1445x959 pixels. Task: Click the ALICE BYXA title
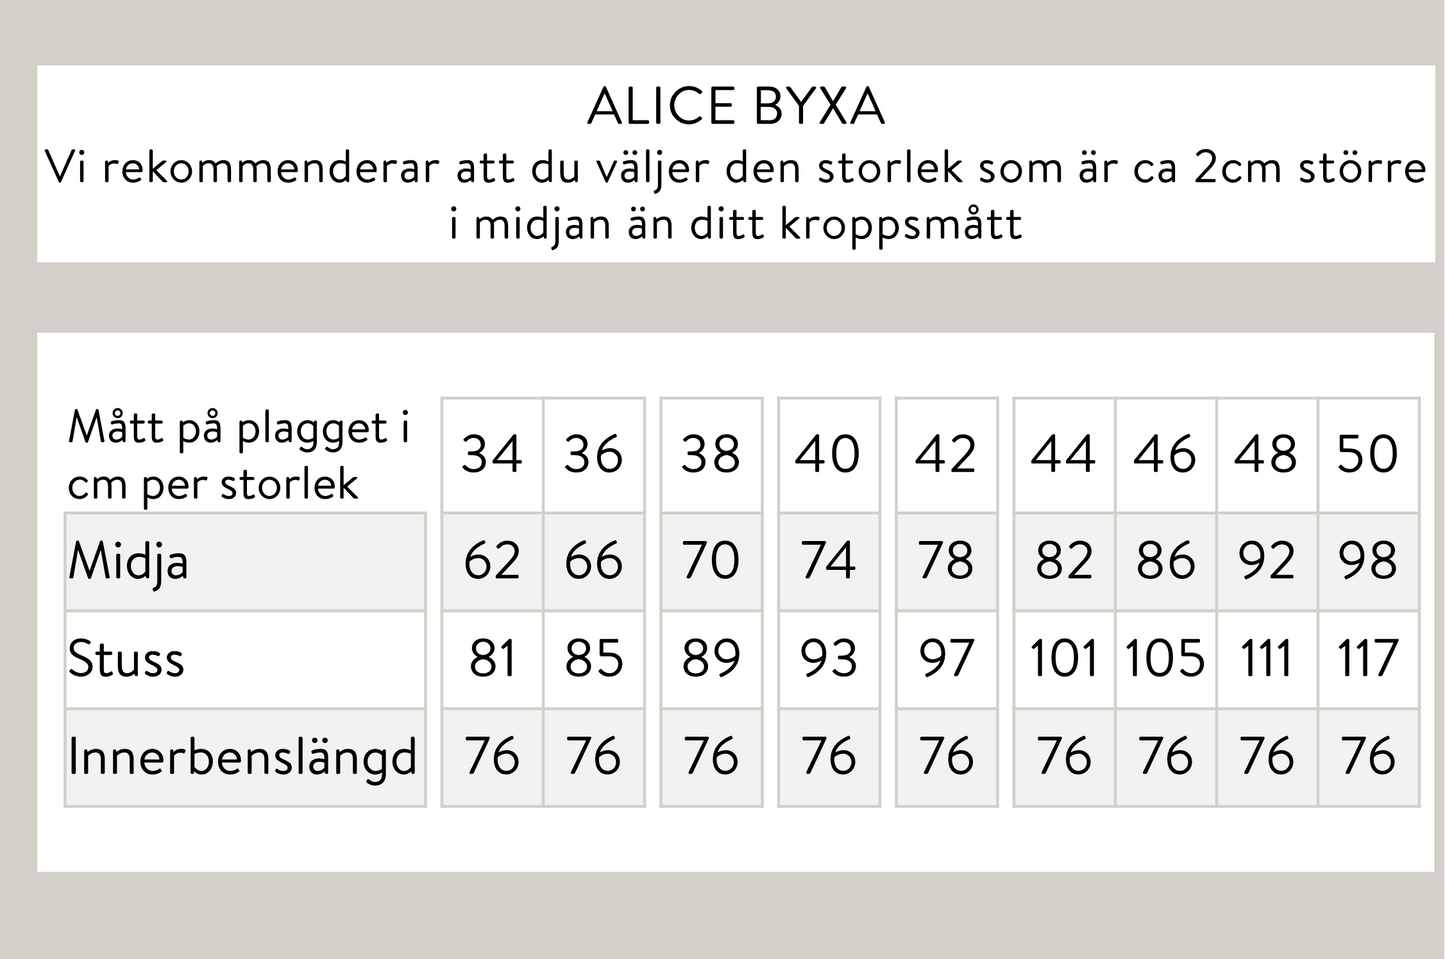pos(736,108)
